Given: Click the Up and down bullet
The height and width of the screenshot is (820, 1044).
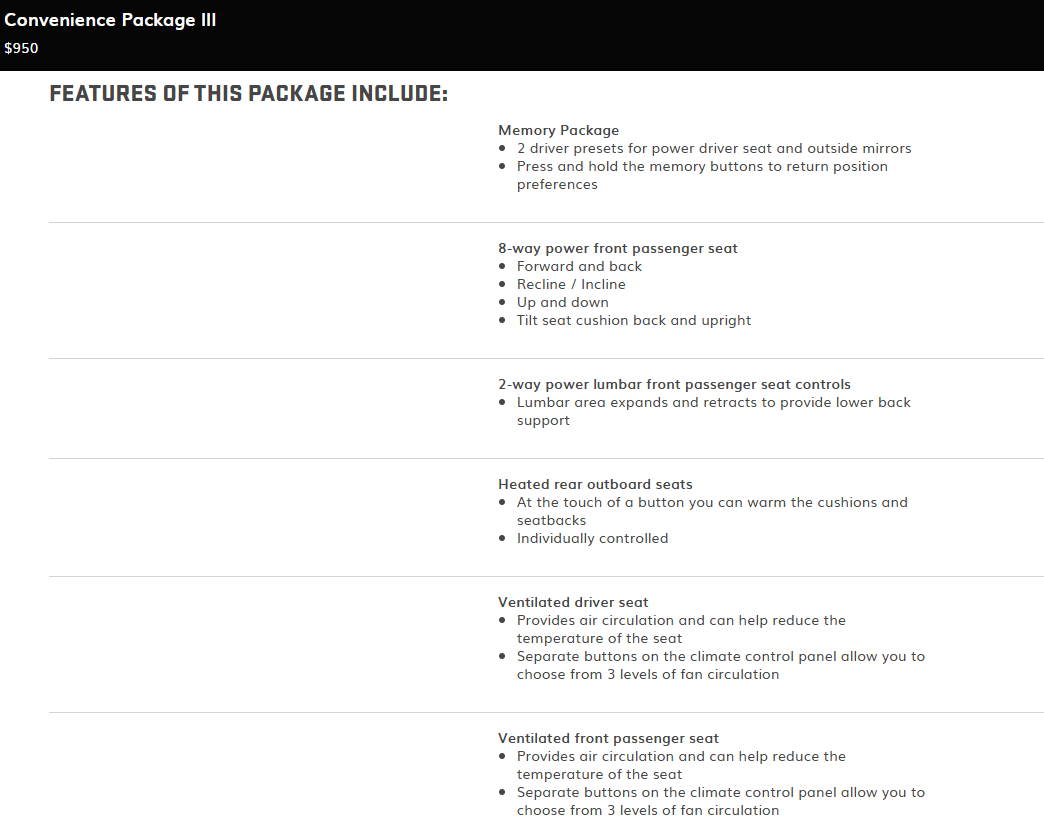Looking at the screenshot, I should point(563,302).
